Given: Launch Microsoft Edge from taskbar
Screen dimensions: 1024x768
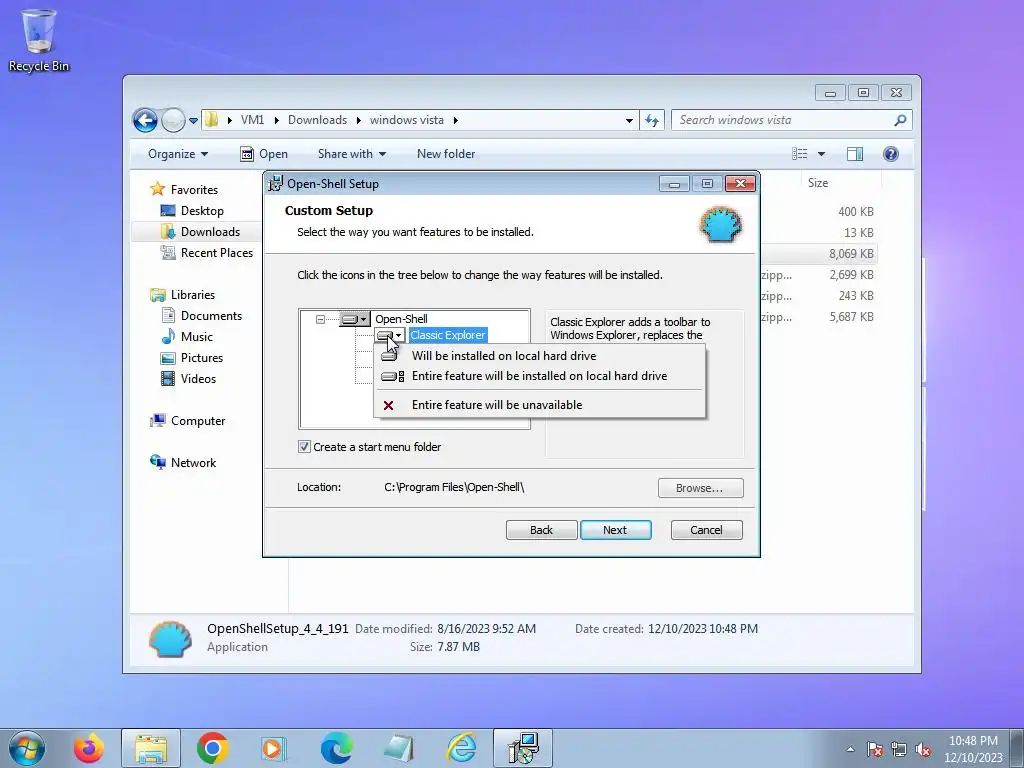Looking at the screenshot, I should 336,748.
